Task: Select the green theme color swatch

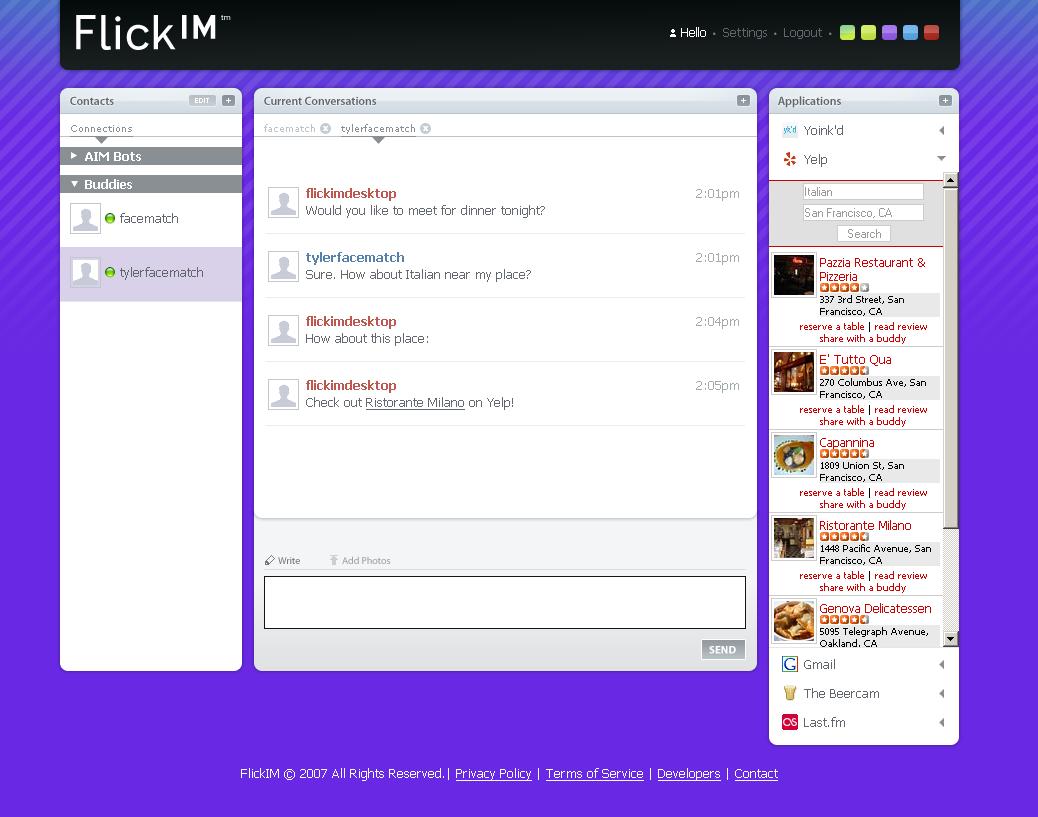Action: [847, 32]
